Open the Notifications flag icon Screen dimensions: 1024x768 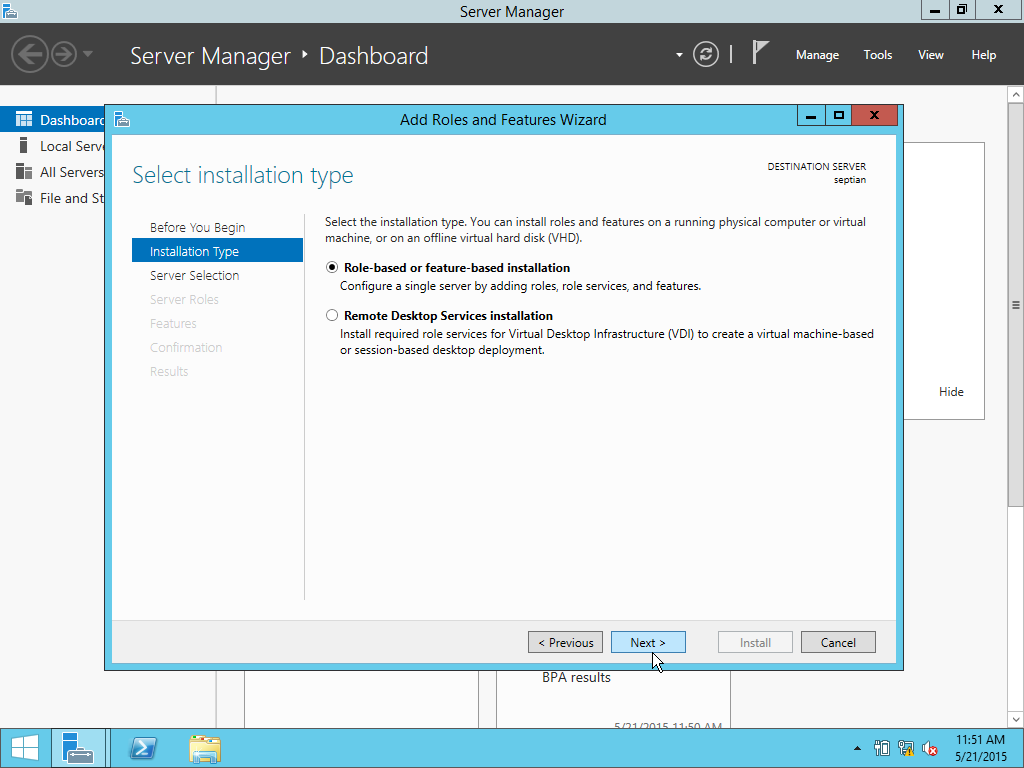[760, 52]
